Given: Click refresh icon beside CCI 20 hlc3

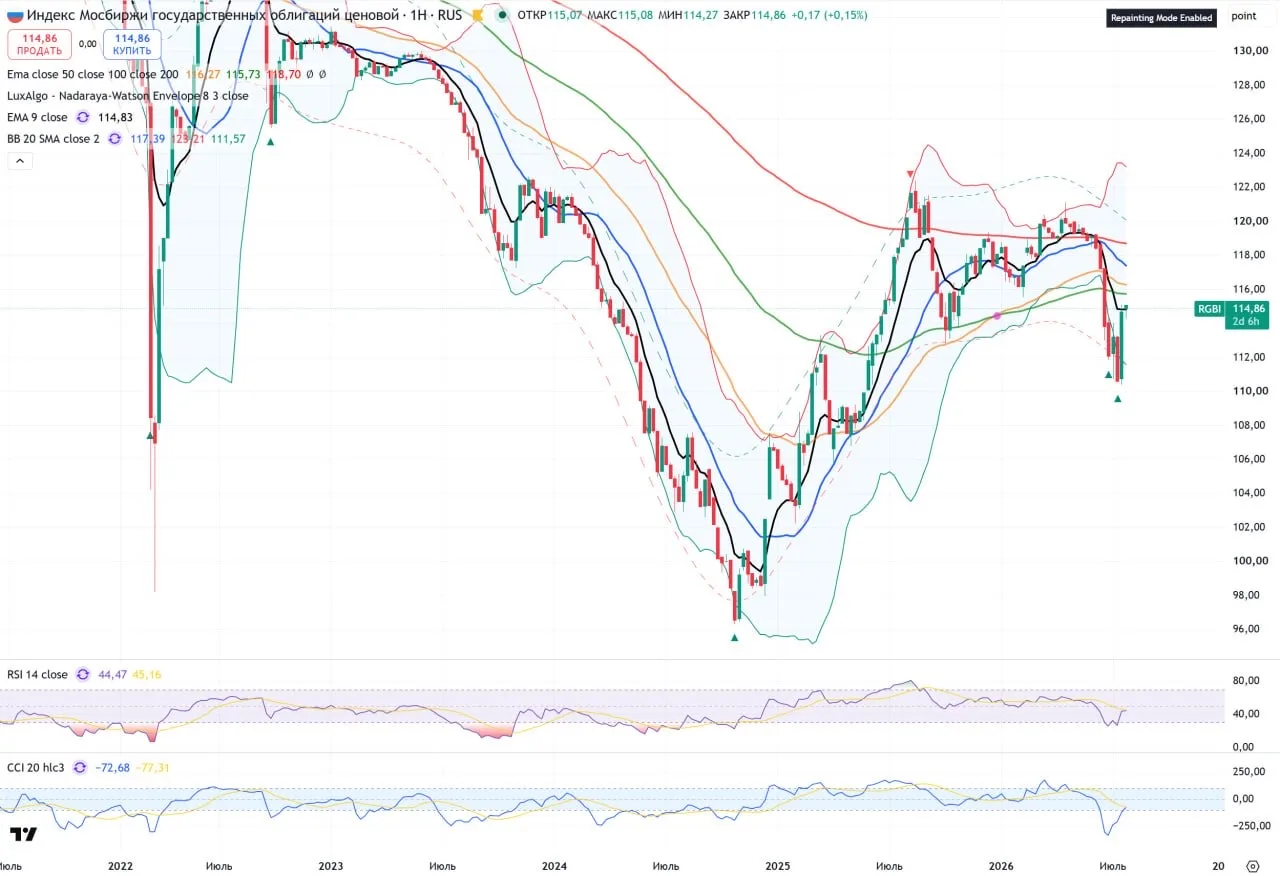Looking at the screenshot, I should coord(80,768).
